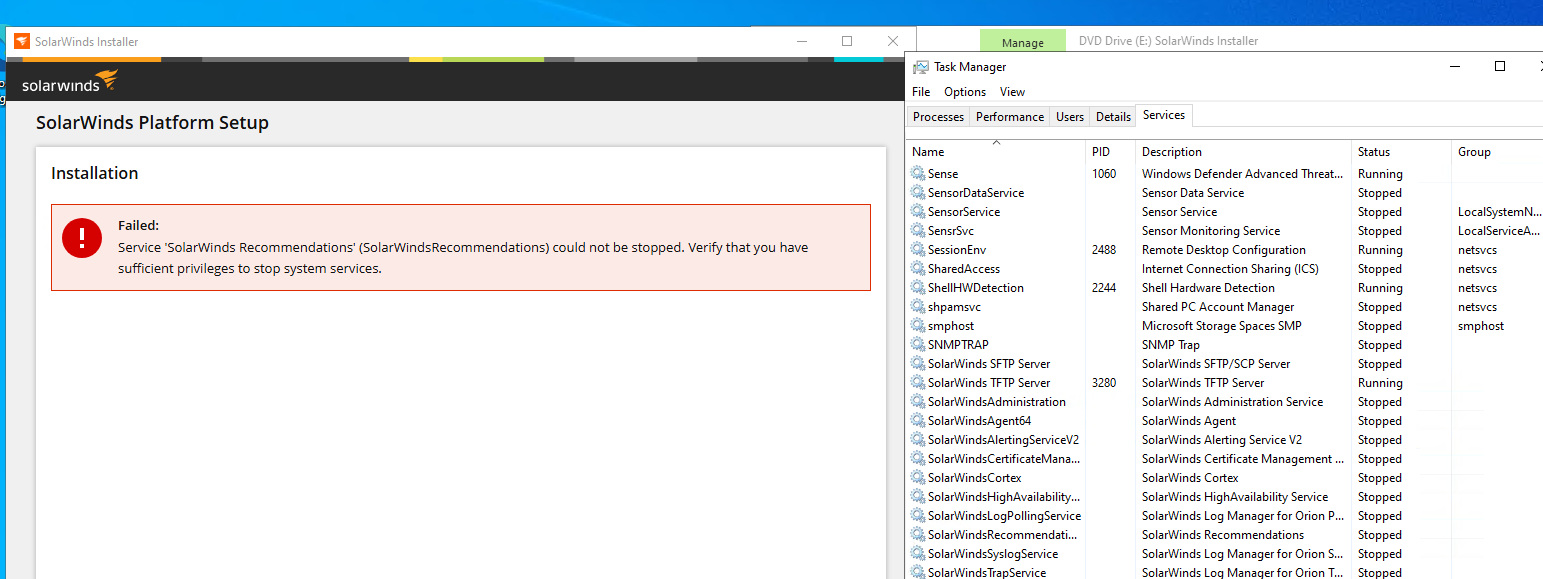Sort services by the Name column header
Viewport: 1543px width, 579px height.
[997, 152]
